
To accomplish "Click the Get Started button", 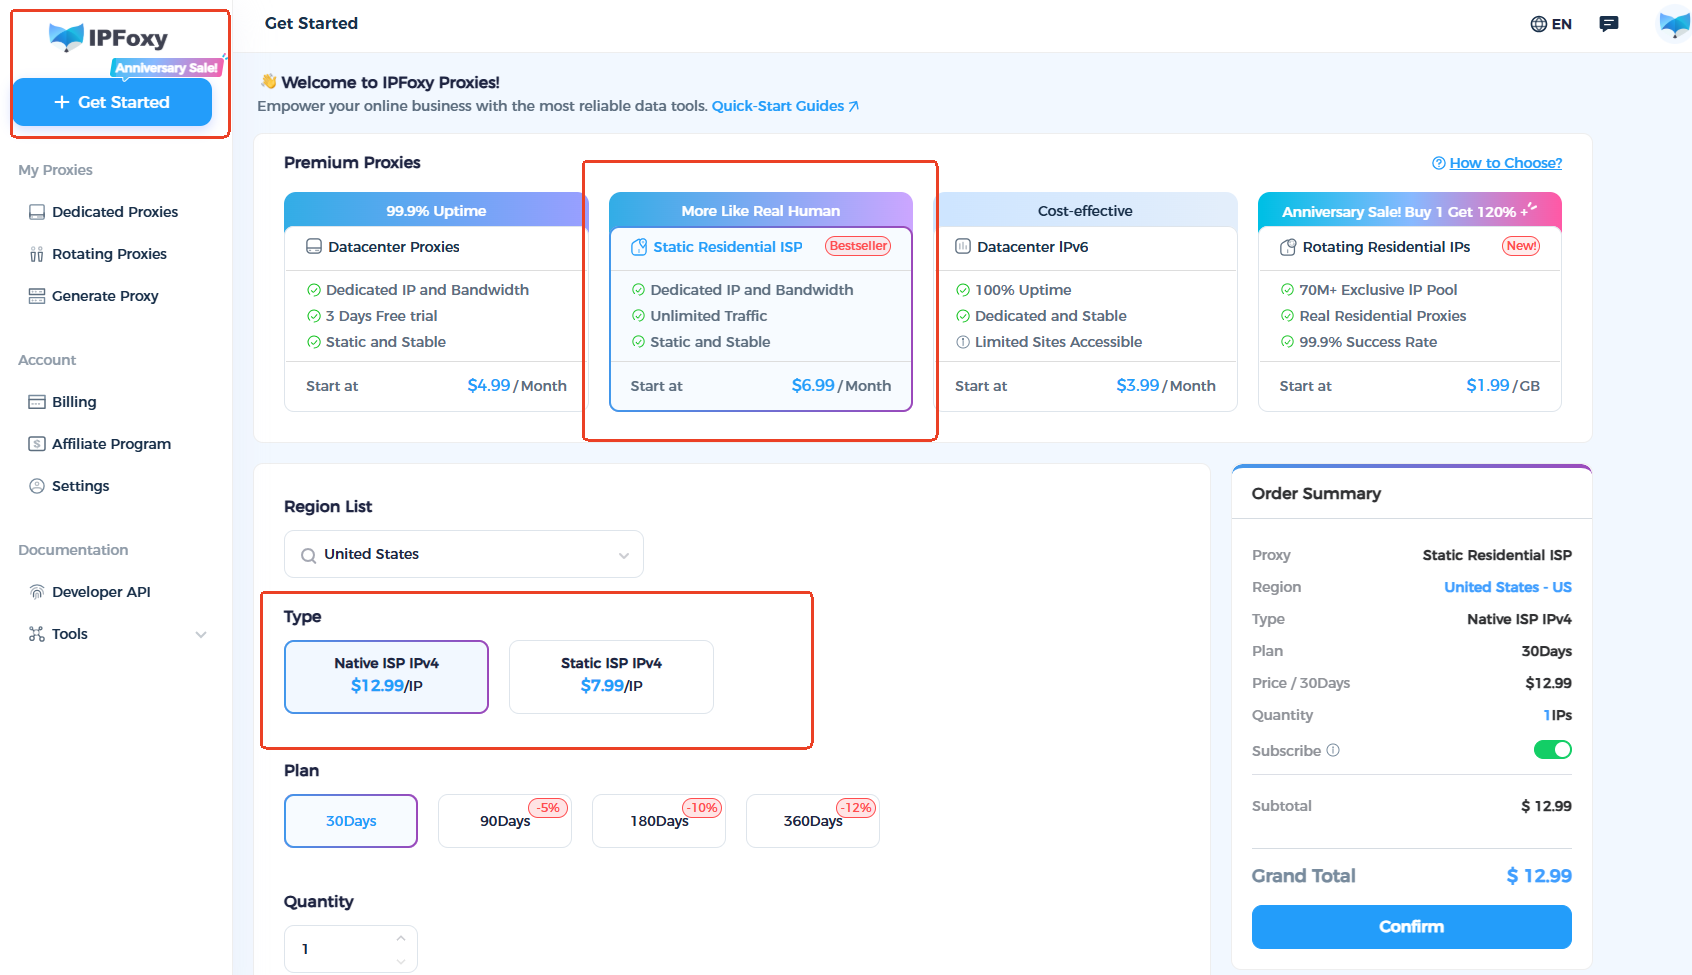I will pos(112,102).
